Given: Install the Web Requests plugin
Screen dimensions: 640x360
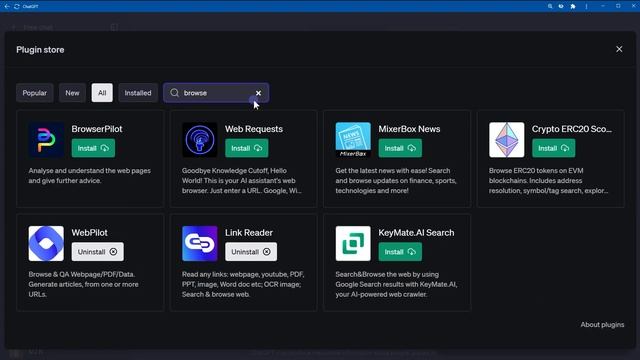Looking at the screenshot, I should (247, 148).
